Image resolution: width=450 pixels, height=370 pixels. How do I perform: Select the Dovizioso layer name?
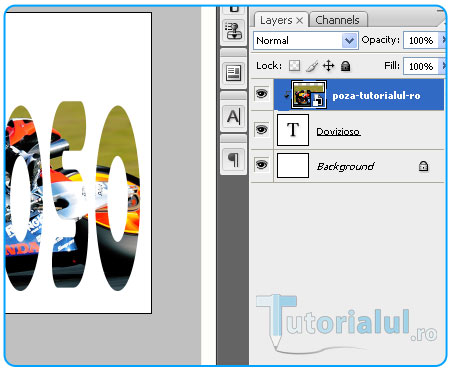[x=338, y=132]
